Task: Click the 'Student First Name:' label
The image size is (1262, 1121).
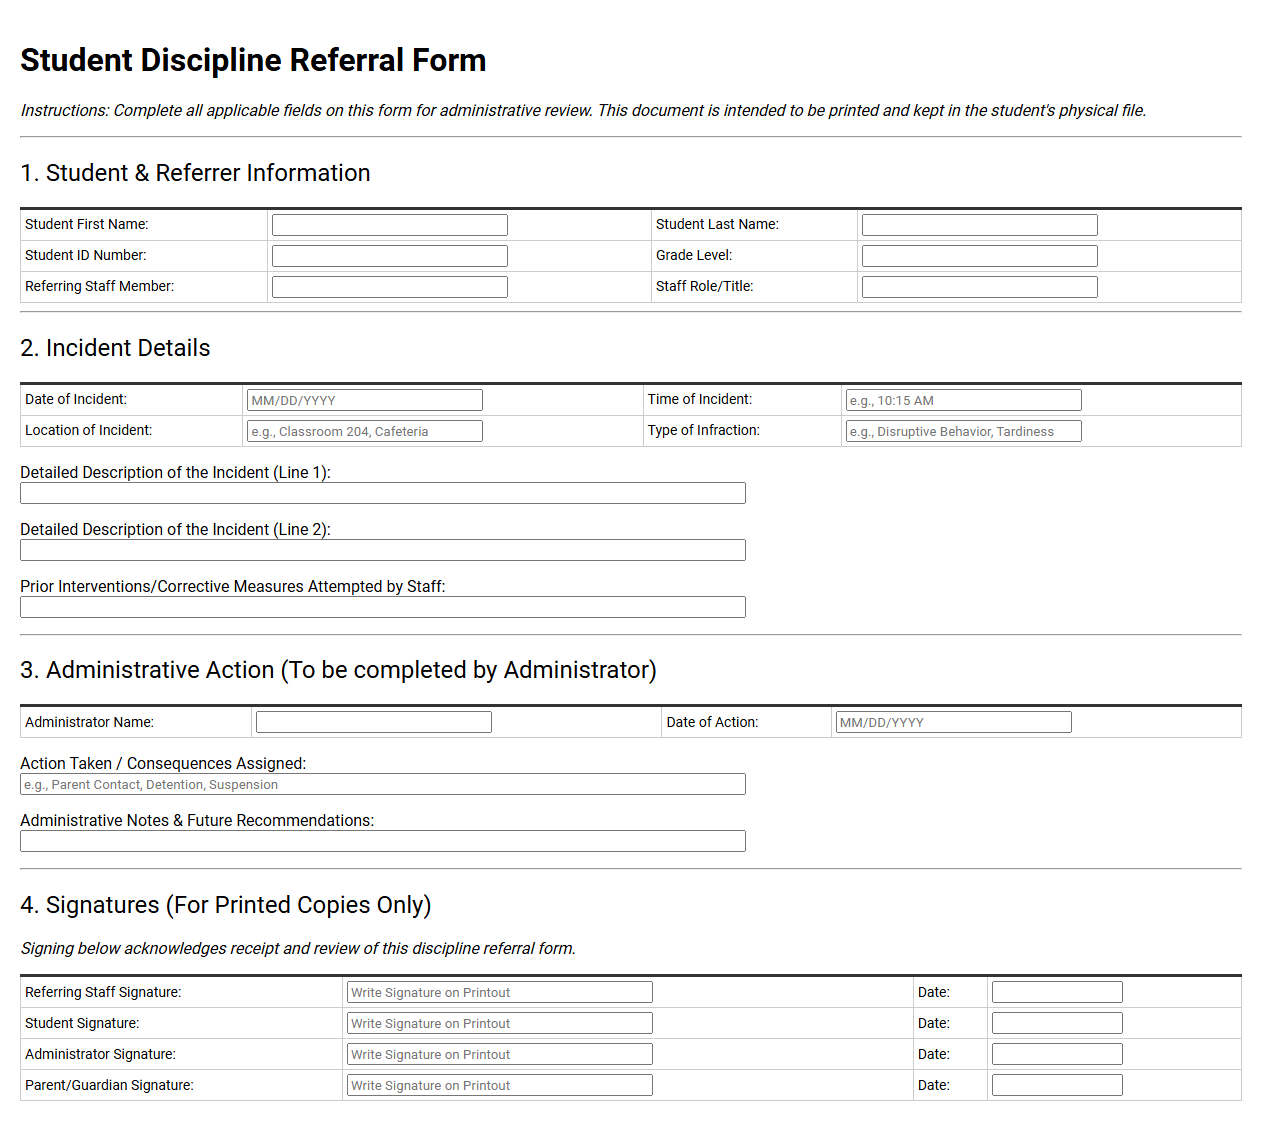Action: tap(87, 224)
